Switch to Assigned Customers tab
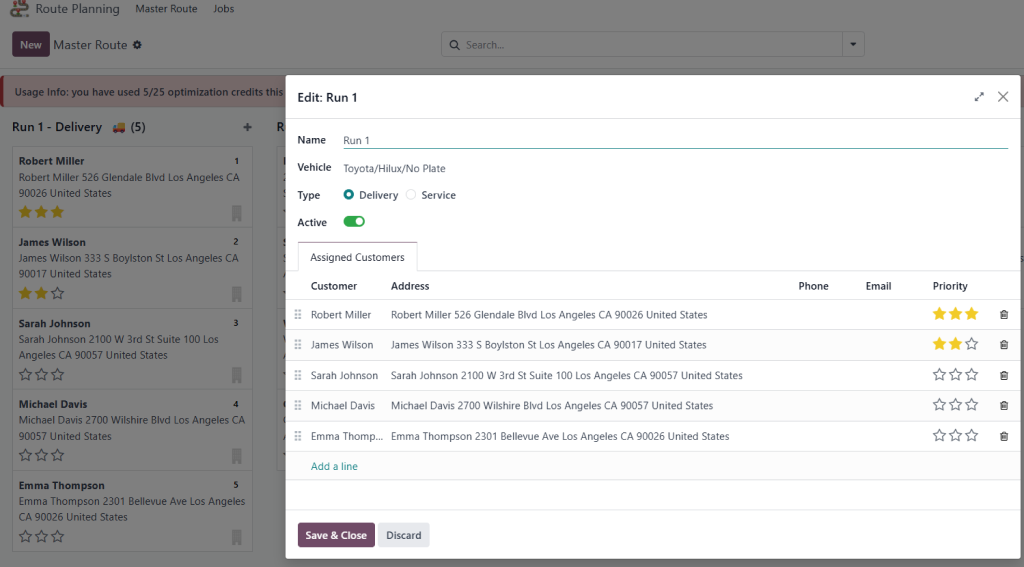This screenshot has height=567, width=1024. (357, 257)
